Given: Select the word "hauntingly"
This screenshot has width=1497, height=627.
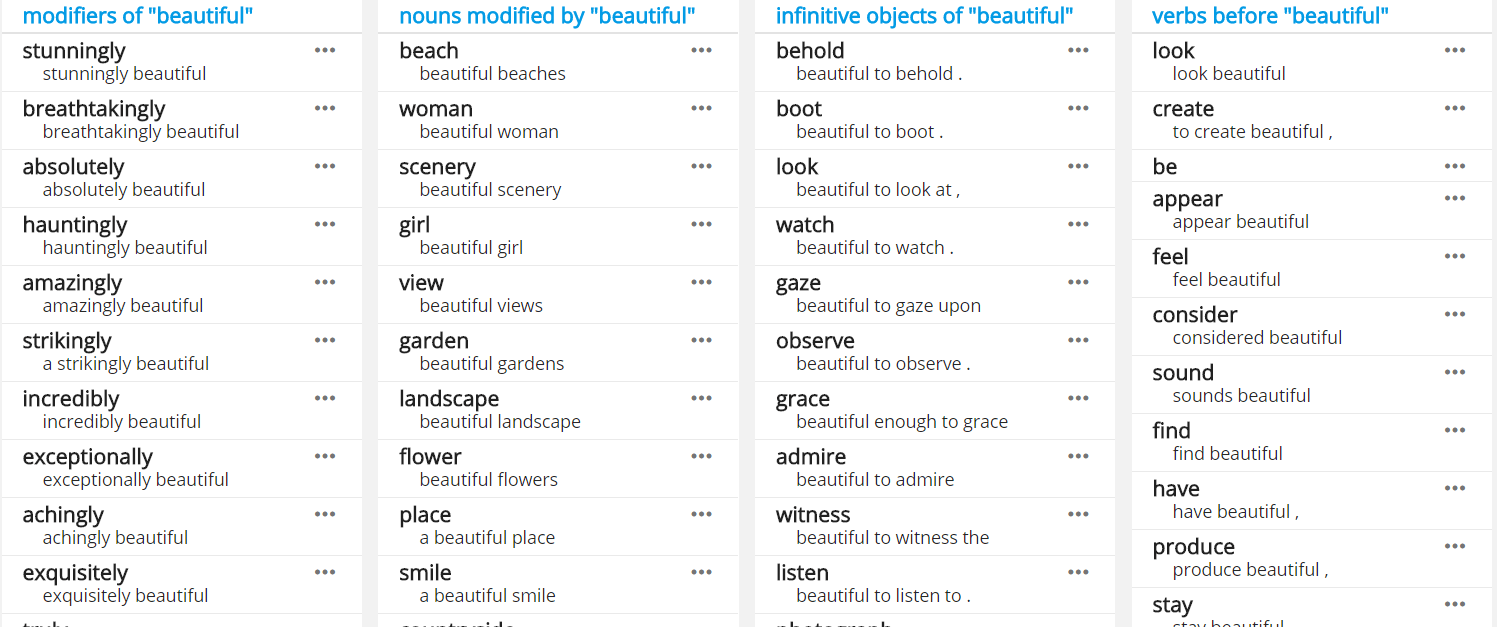Looking at the screenshot, I should 73,224.
